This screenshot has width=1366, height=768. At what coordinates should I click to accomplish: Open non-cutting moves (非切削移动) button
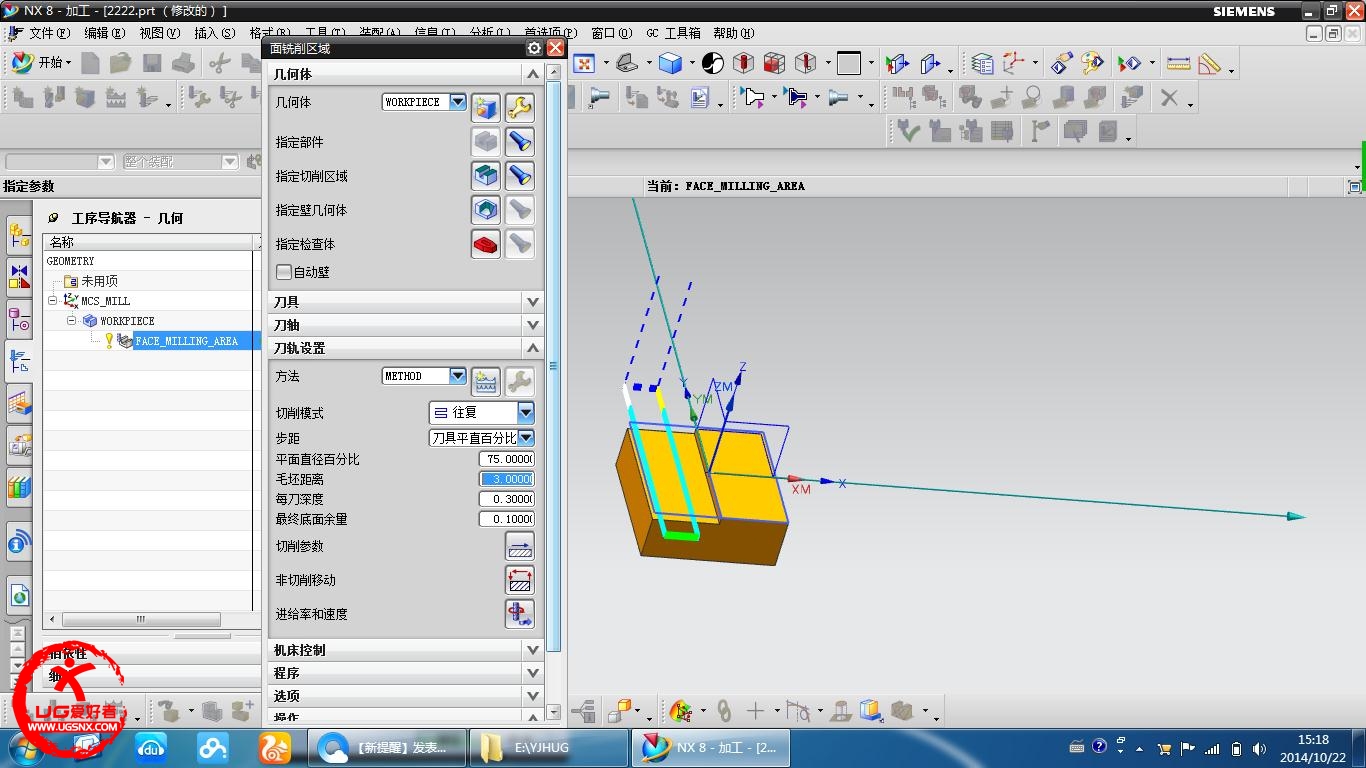pyautogui.click(x=520, y=580)
